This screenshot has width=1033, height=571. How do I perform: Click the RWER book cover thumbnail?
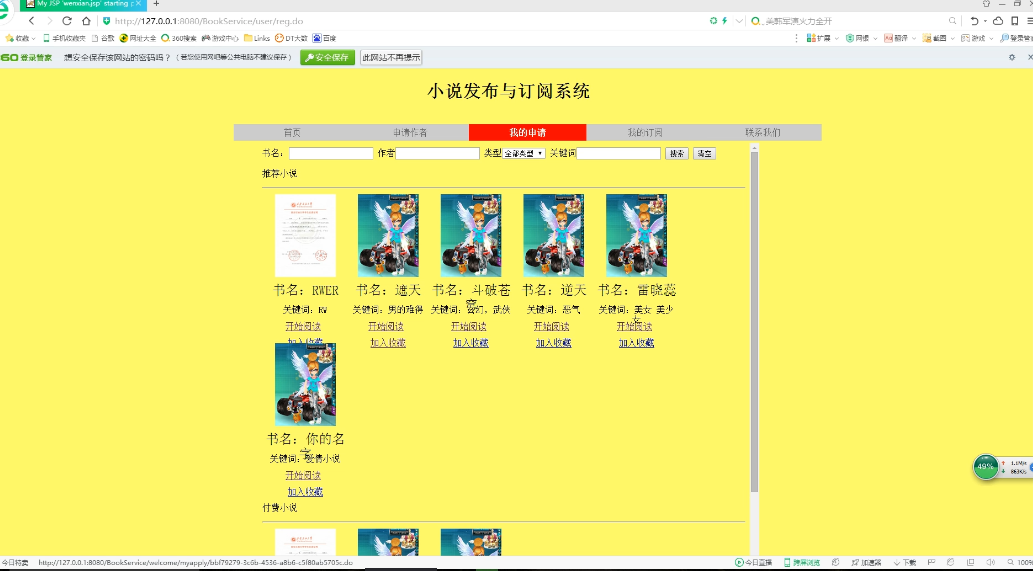point(305,235)
